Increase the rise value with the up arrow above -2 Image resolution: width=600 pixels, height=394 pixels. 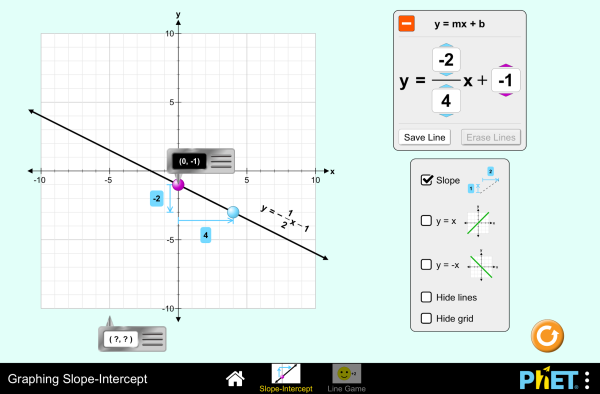pos(446,46)
